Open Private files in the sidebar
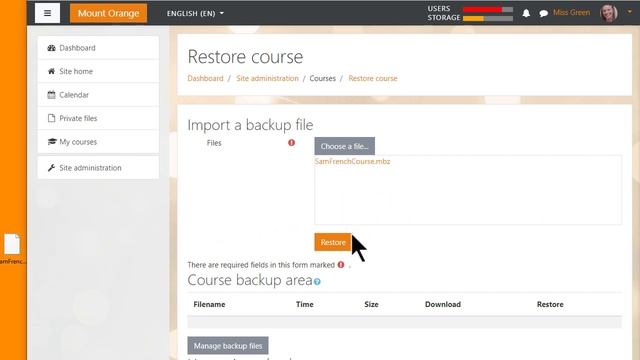 (x=98, y=118)
